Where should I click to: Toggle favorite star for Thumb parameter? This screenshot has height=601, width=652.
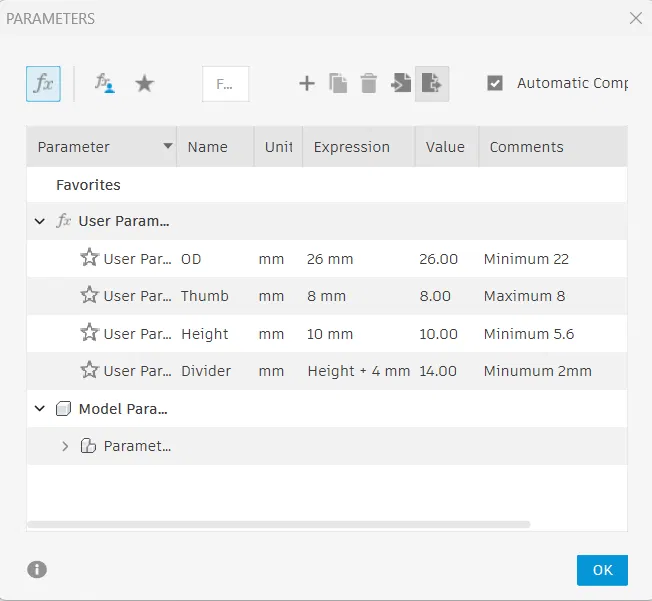pos(89,295)
